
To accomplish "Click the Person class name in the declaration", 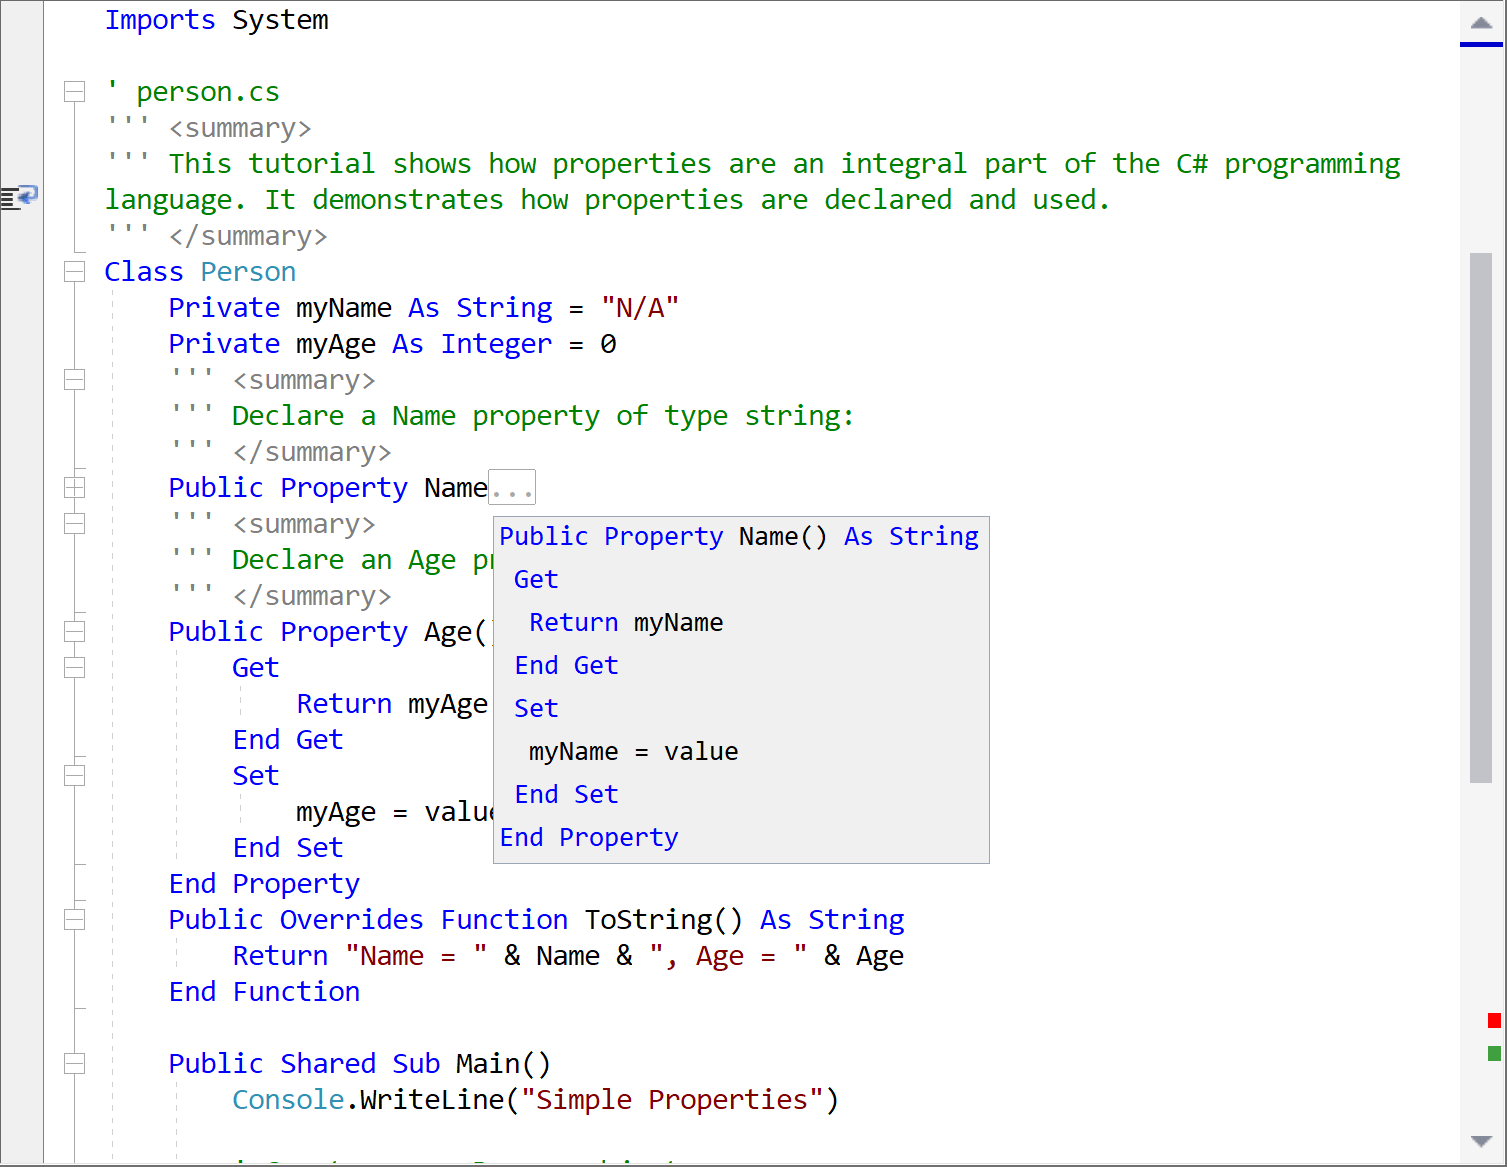I will (x=248, y=272).
